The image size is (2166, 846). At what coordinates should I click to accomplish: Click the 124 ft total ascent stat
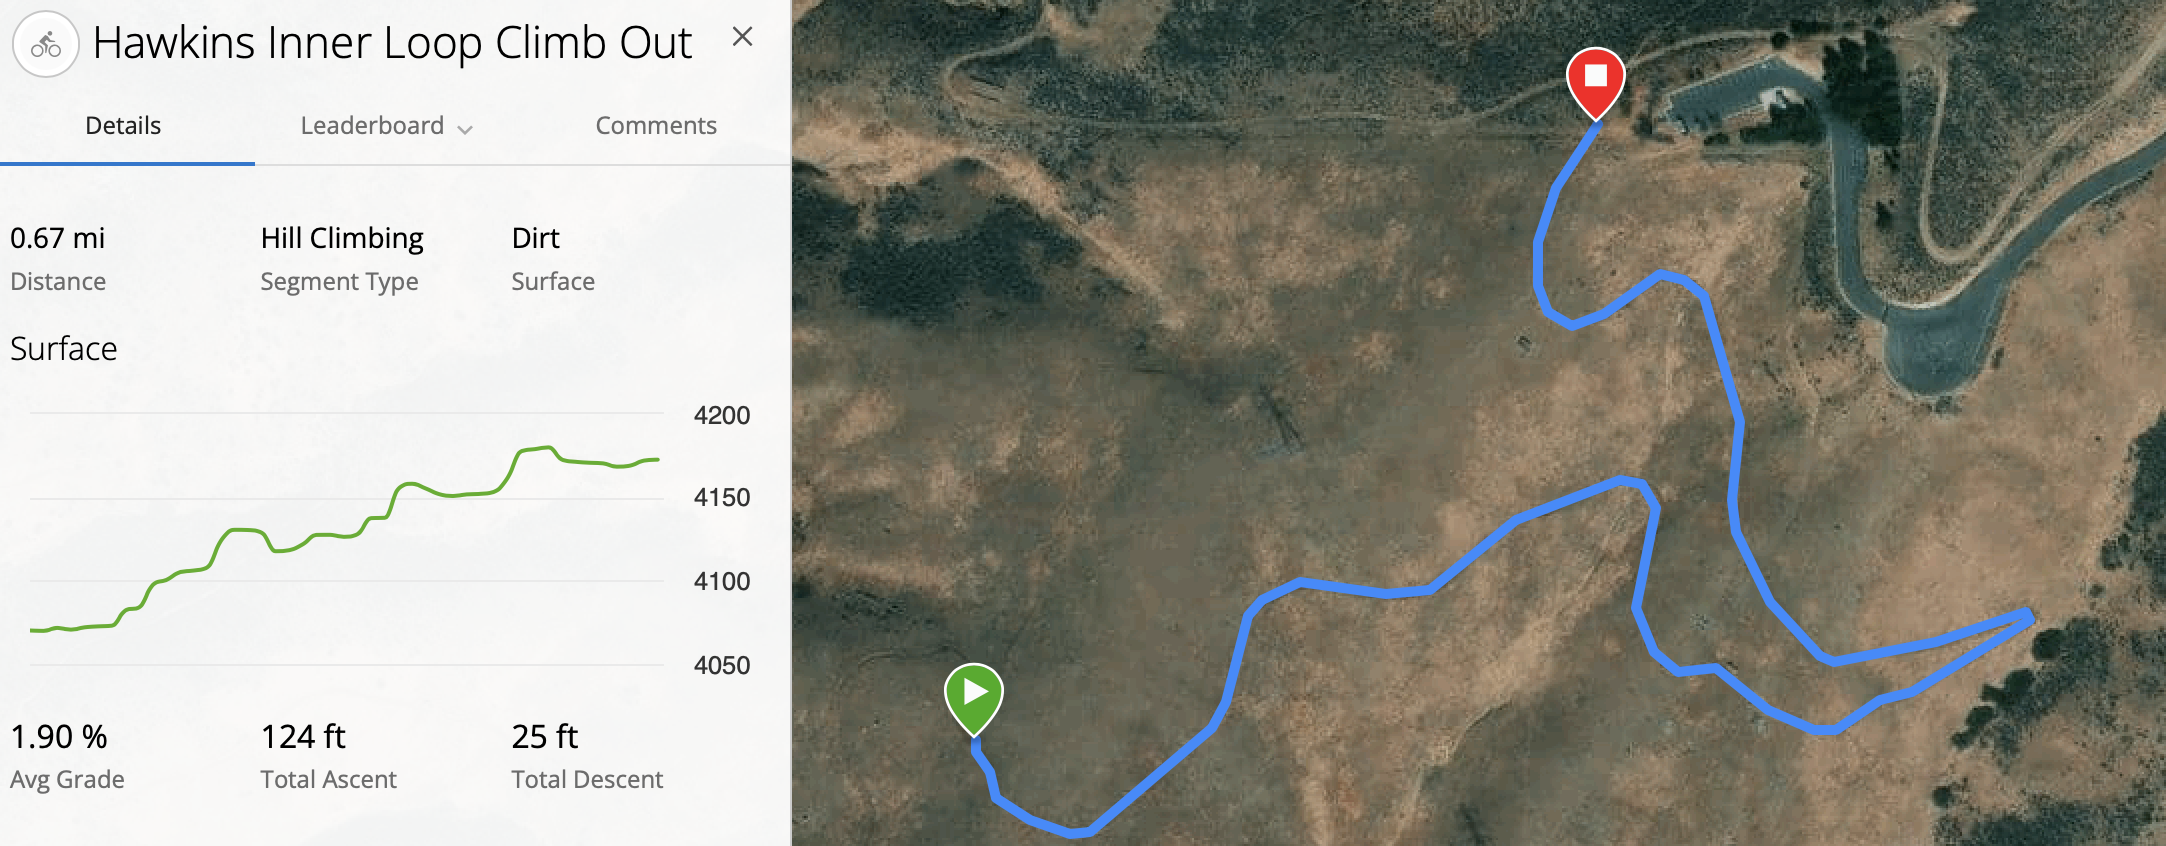point(303,737)
